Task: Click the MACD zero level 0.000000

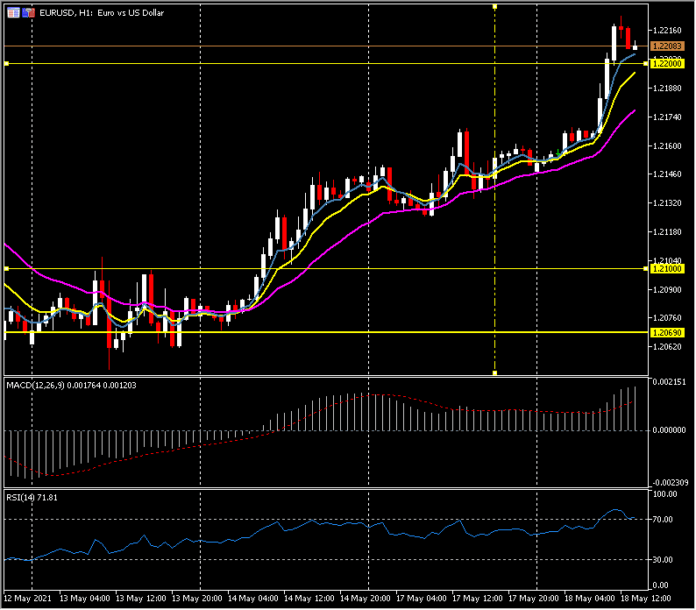Action: click(x=669, y=431)
